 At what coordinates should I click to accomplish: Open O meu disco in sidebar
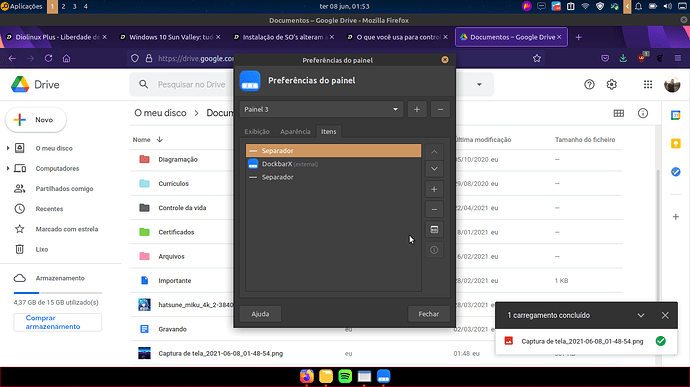tap(54, 148)
